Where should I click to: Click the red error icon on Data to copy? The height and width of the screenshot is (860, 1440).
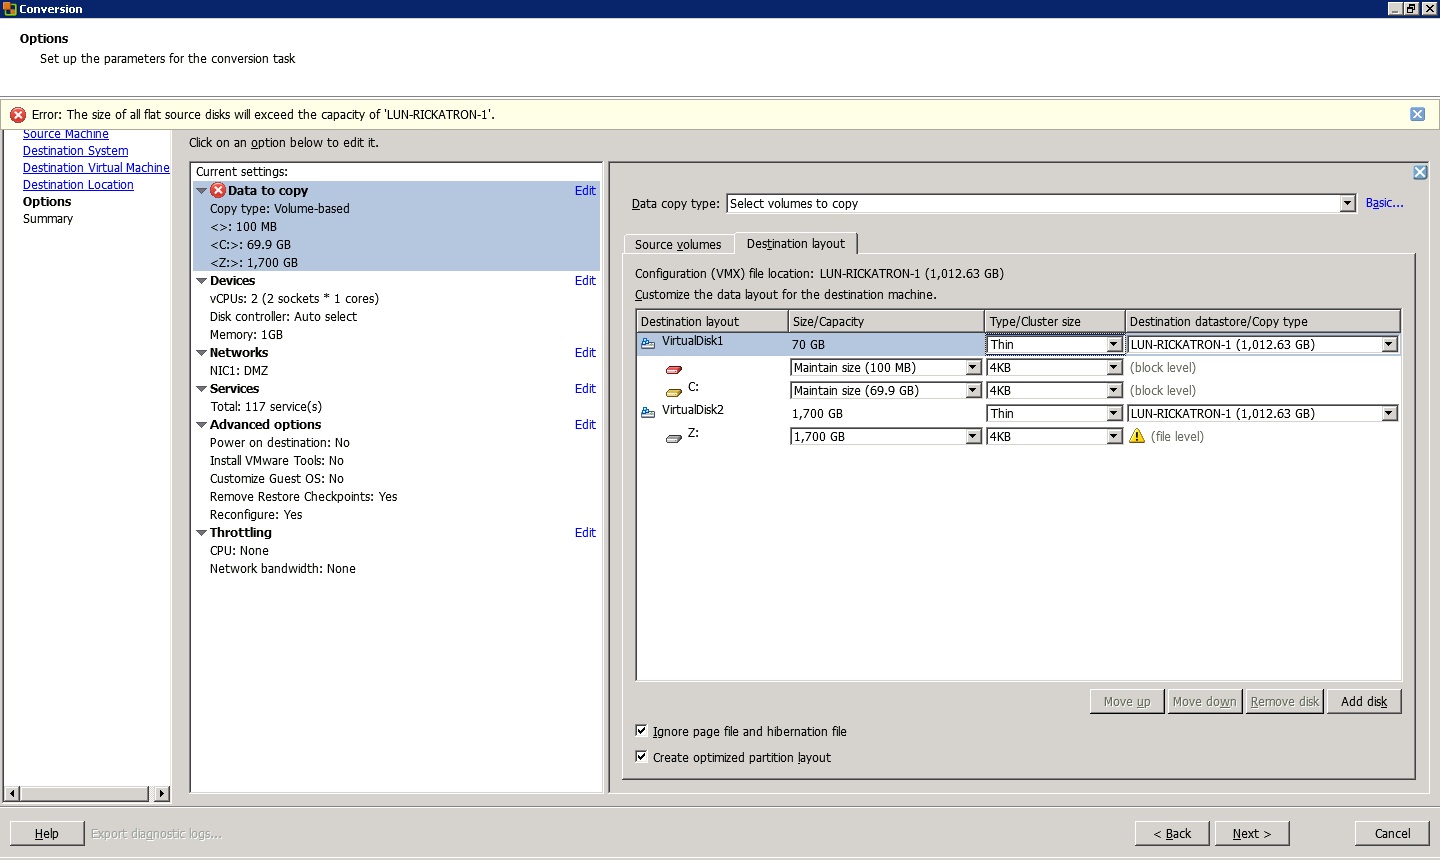[x=218, y=191]
